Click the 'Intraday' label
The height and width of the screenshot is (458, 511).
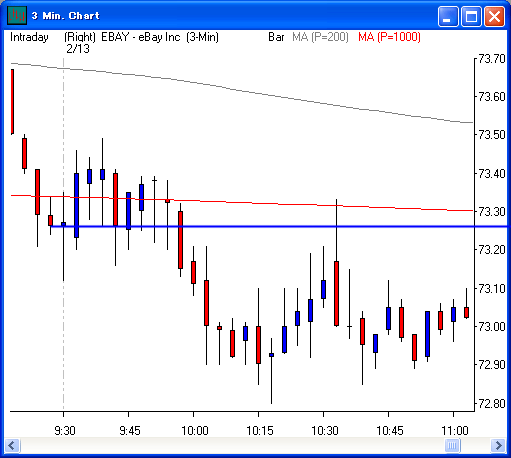(x=29, y=37)
